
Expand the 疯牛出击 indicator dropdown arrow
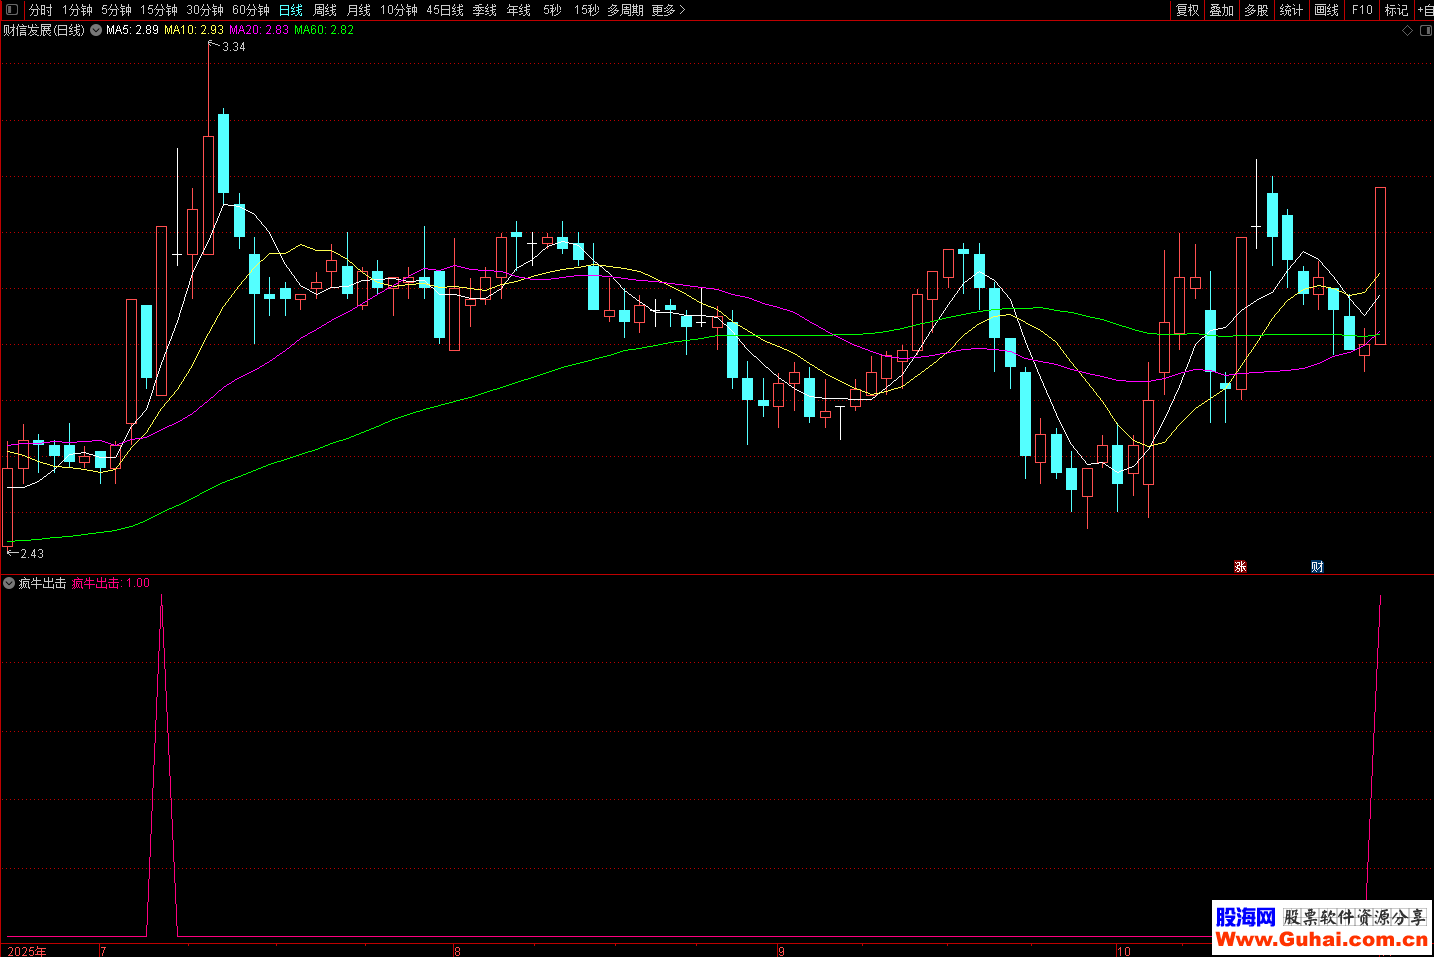9,583
